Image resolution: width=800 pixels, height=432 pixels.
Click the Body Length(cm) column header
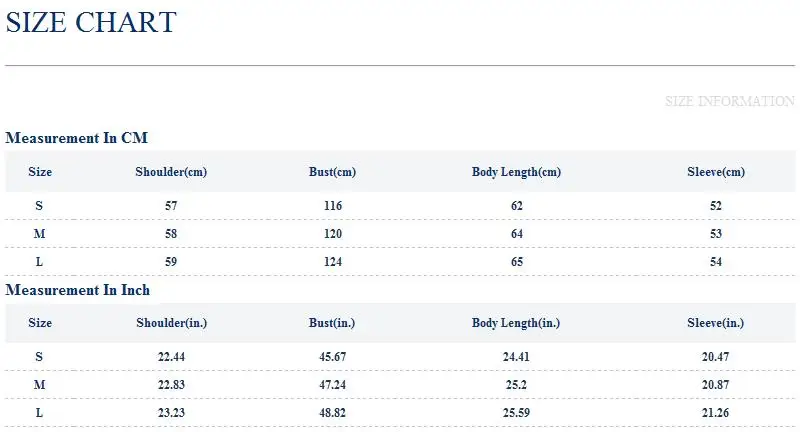pyautogui.click(x=516, y=172)
